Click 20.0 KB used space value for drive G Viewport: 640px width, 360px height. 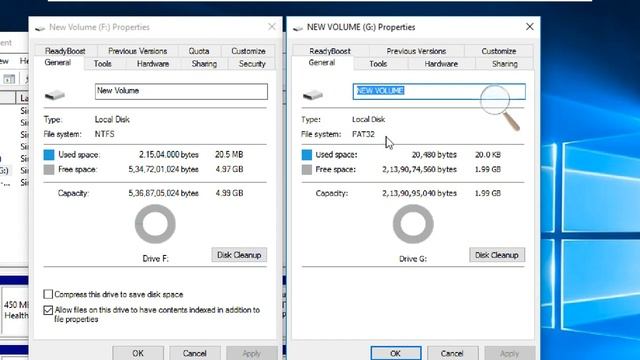point(488,155)
